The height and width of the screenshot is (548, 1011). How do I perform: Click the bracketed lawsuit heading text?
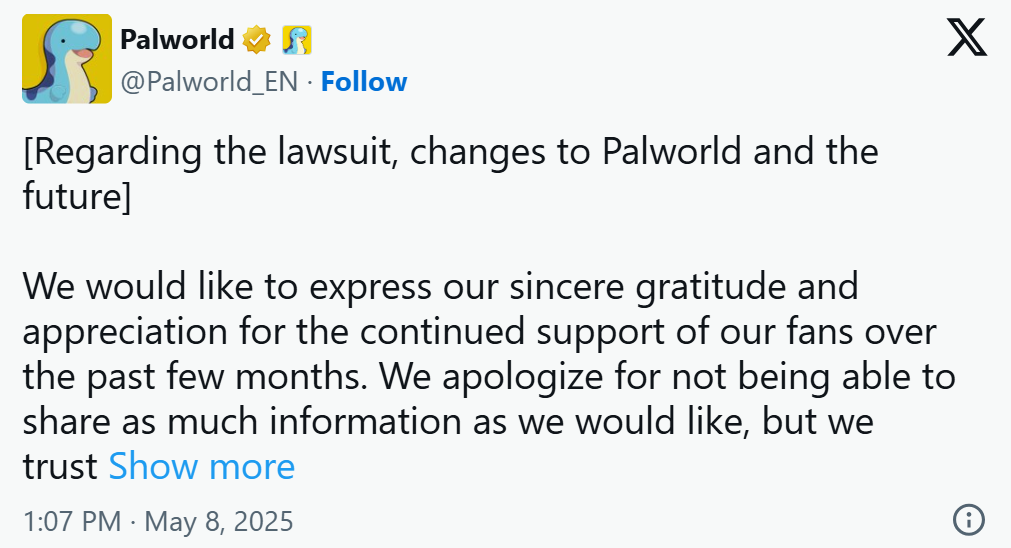451,173
